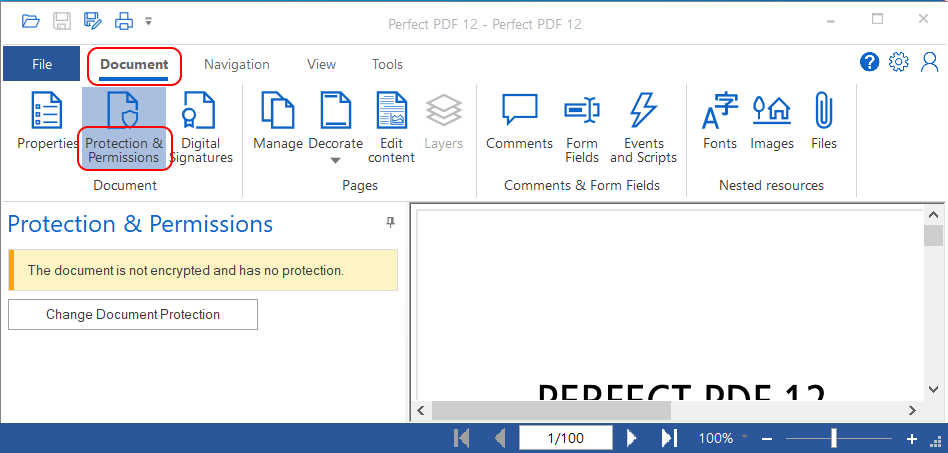This screenshot has height=453, width=948.
Task: Open the Fonts nested resources
Action: (719, 120)
